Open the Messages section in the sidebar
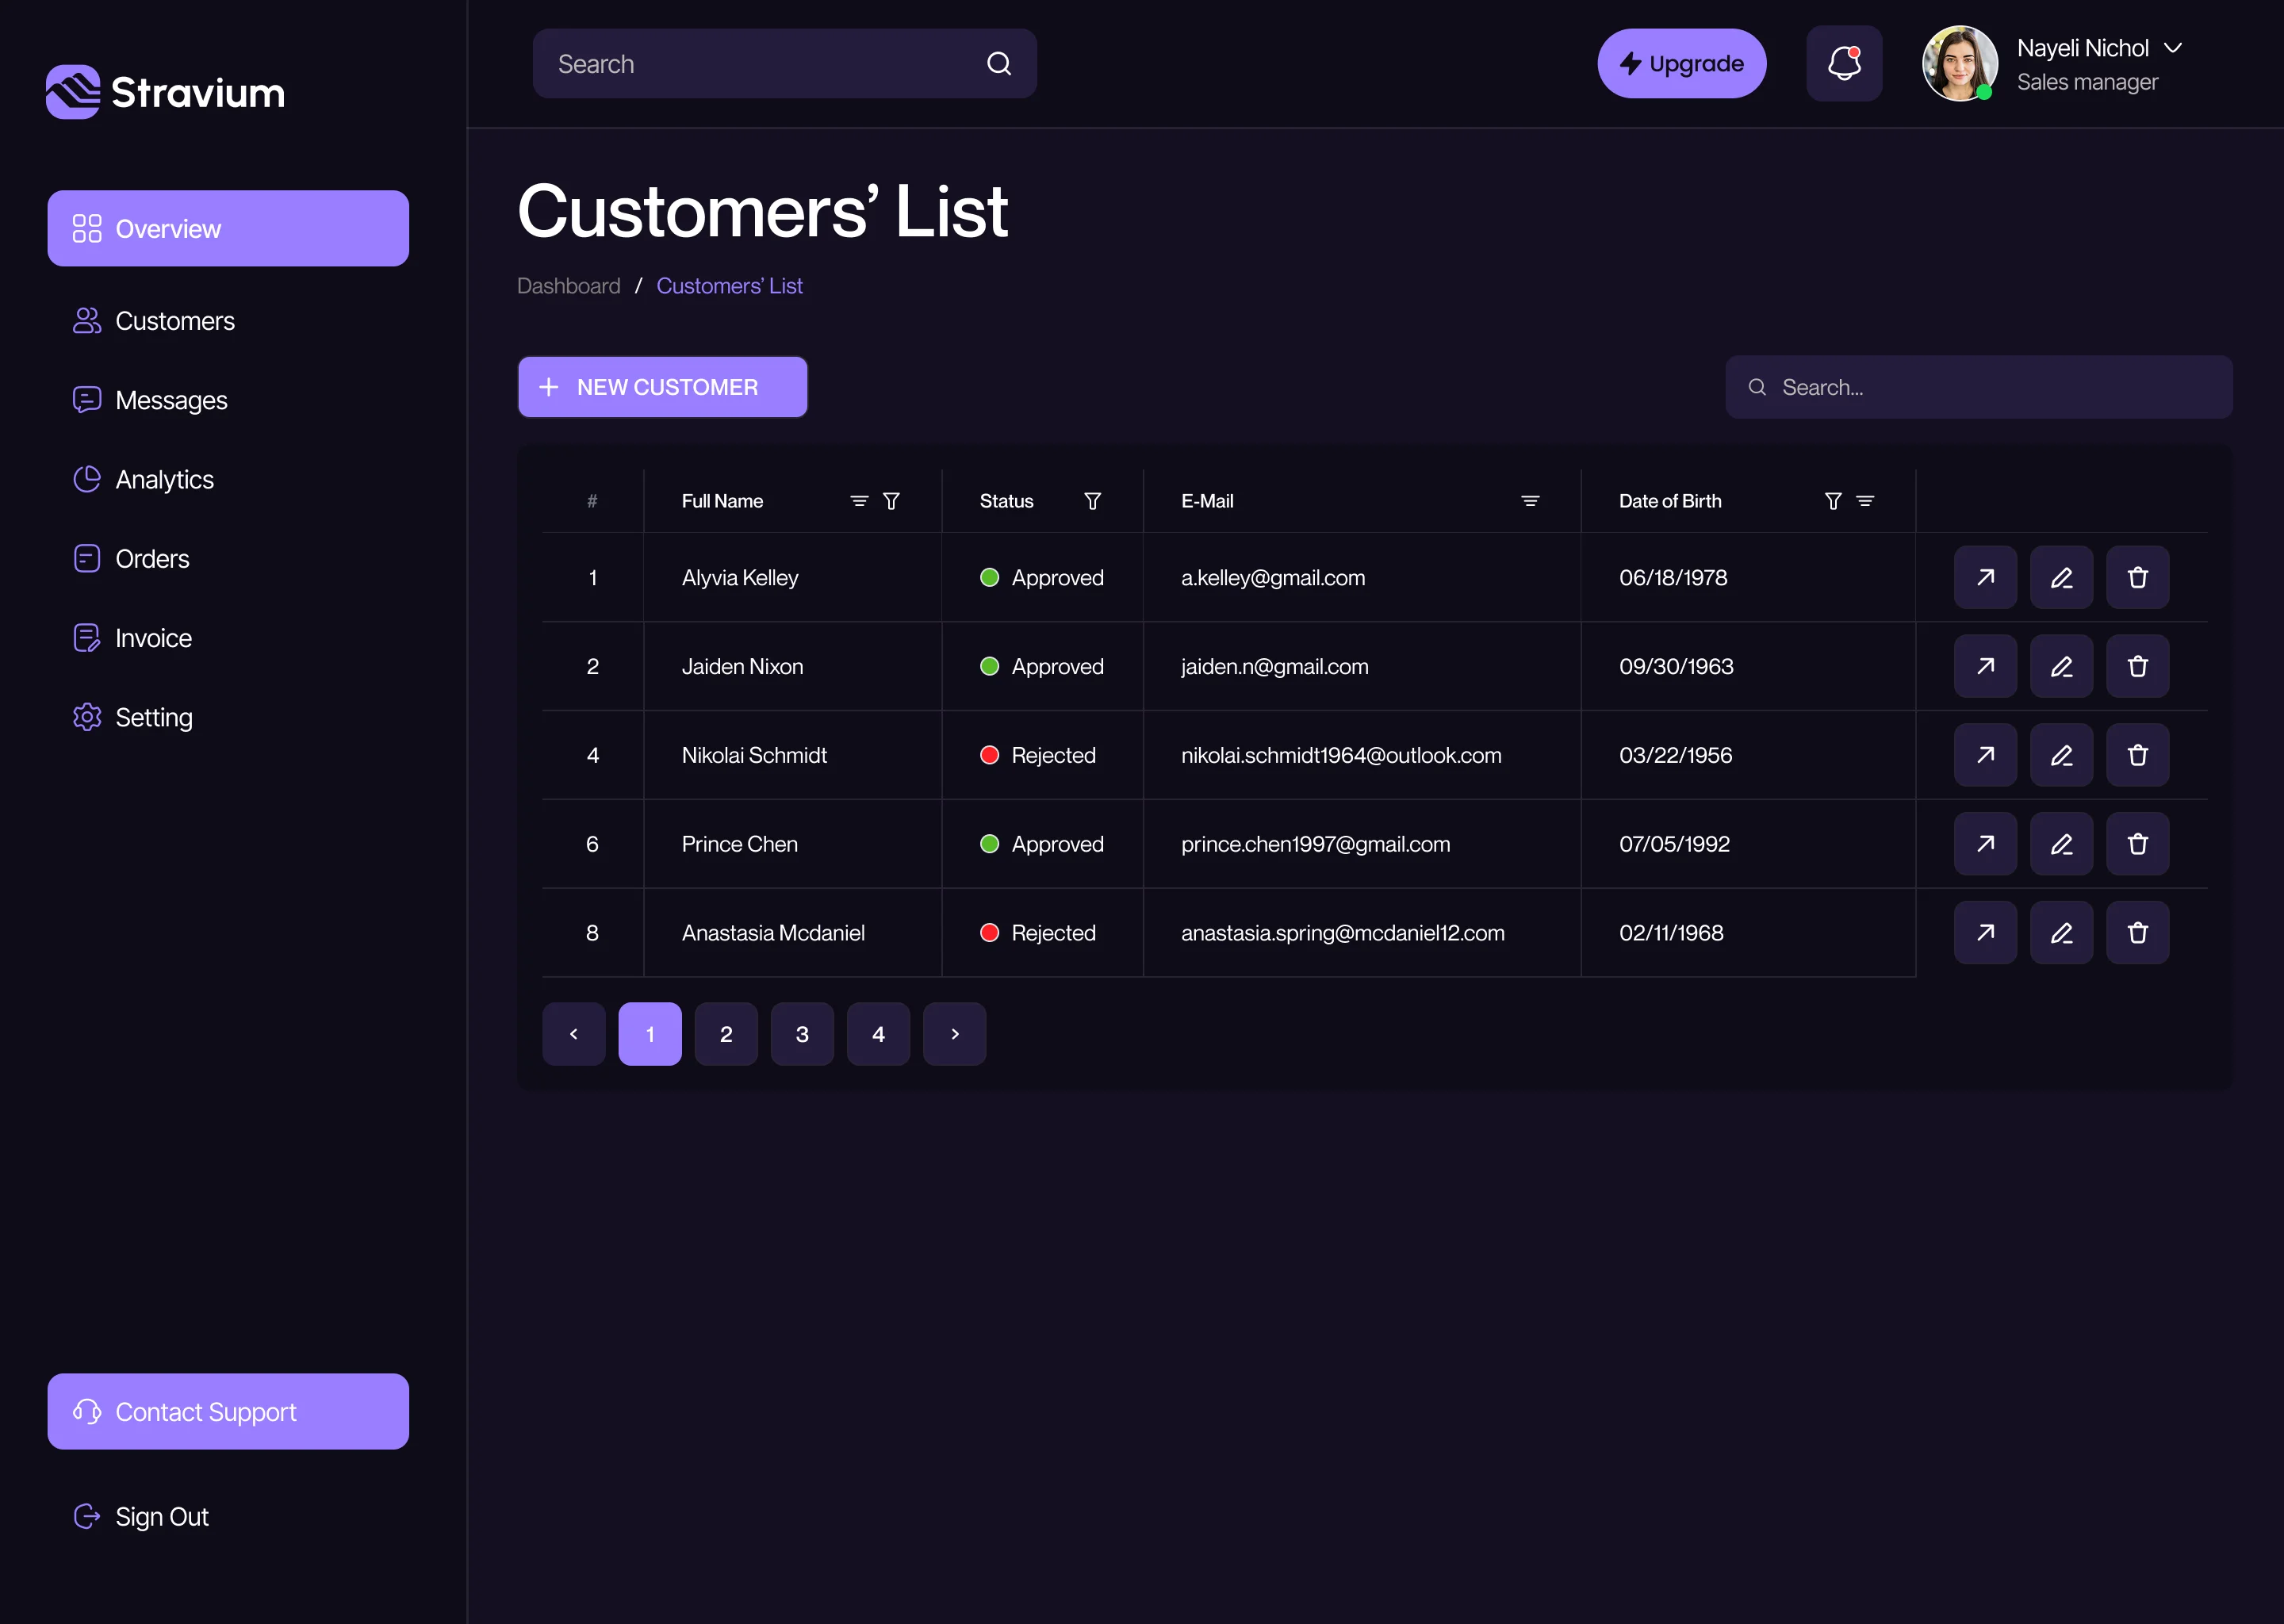2284x1624 pixels. click(171, 400)
